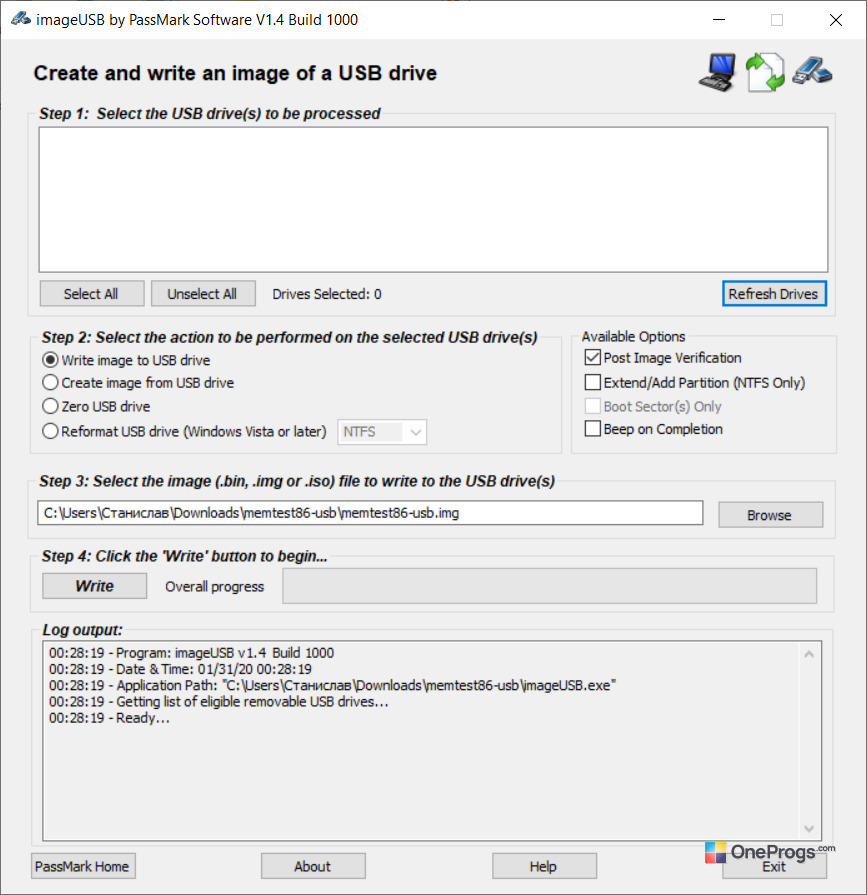The width and height of the screenshot is (867, 895).
Task: Browse for an image file
Action: click(770, 515)
